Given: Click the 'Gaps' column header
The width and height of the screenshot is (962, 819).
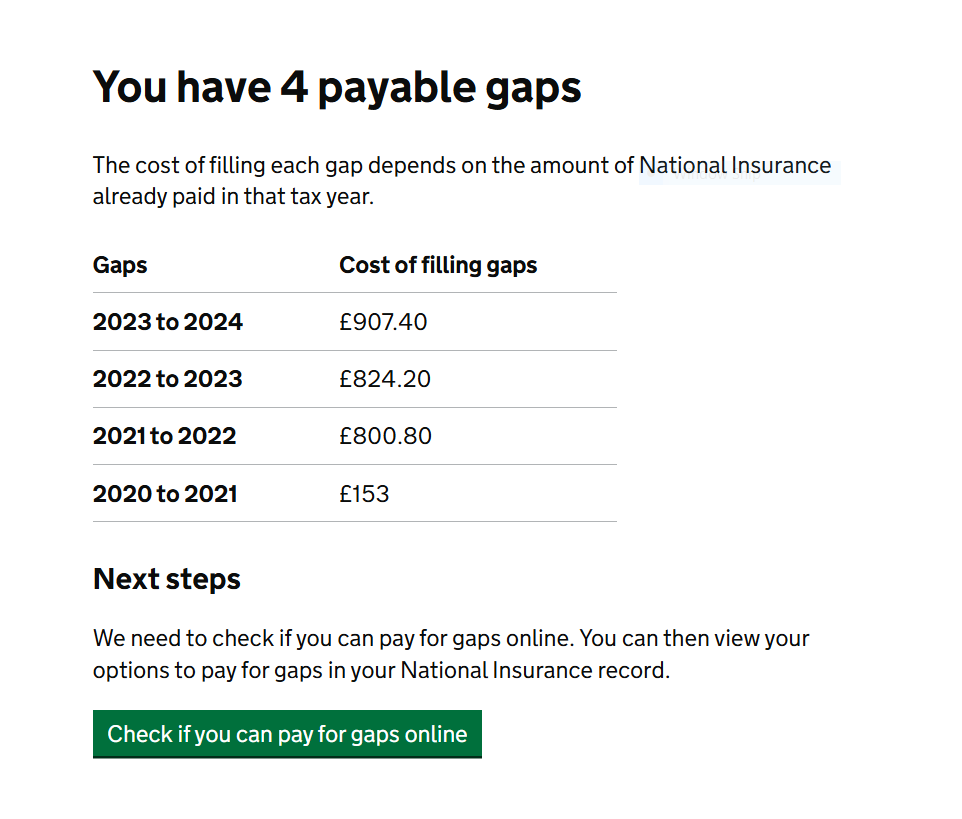Looking at the screenshot, I should click(120, 266).
